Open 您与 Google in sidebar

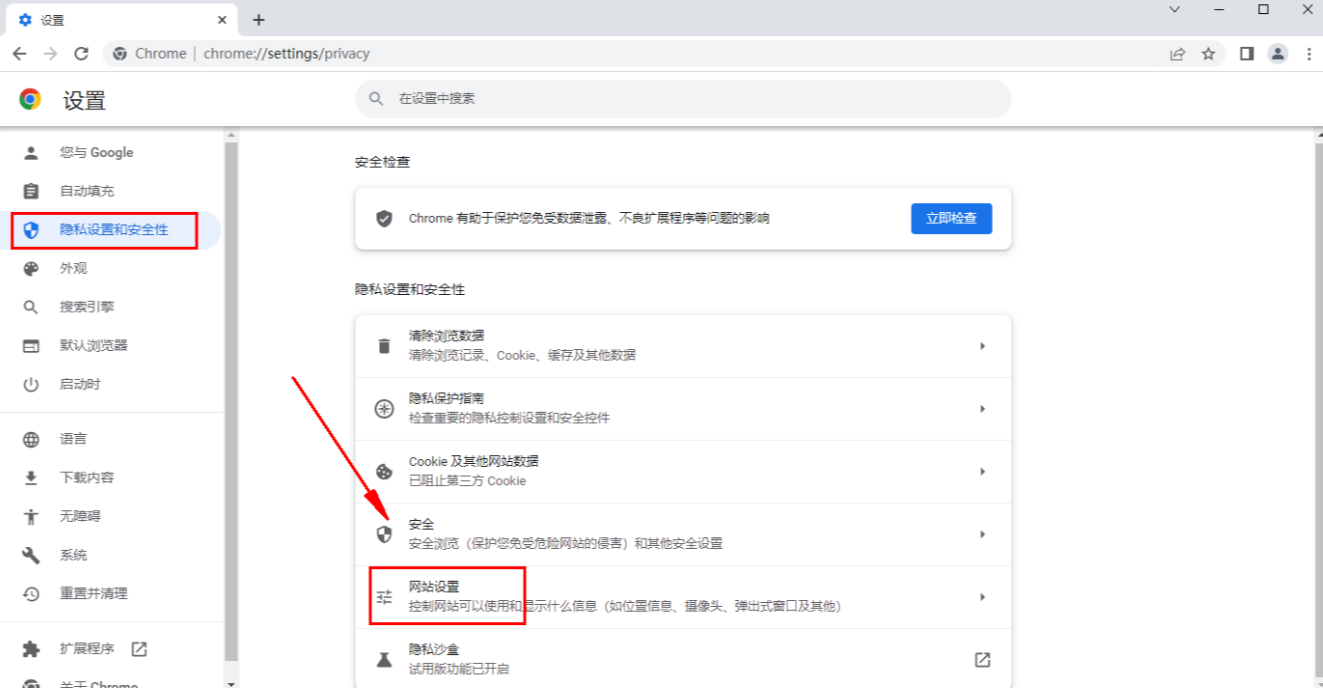pos(111,152)
